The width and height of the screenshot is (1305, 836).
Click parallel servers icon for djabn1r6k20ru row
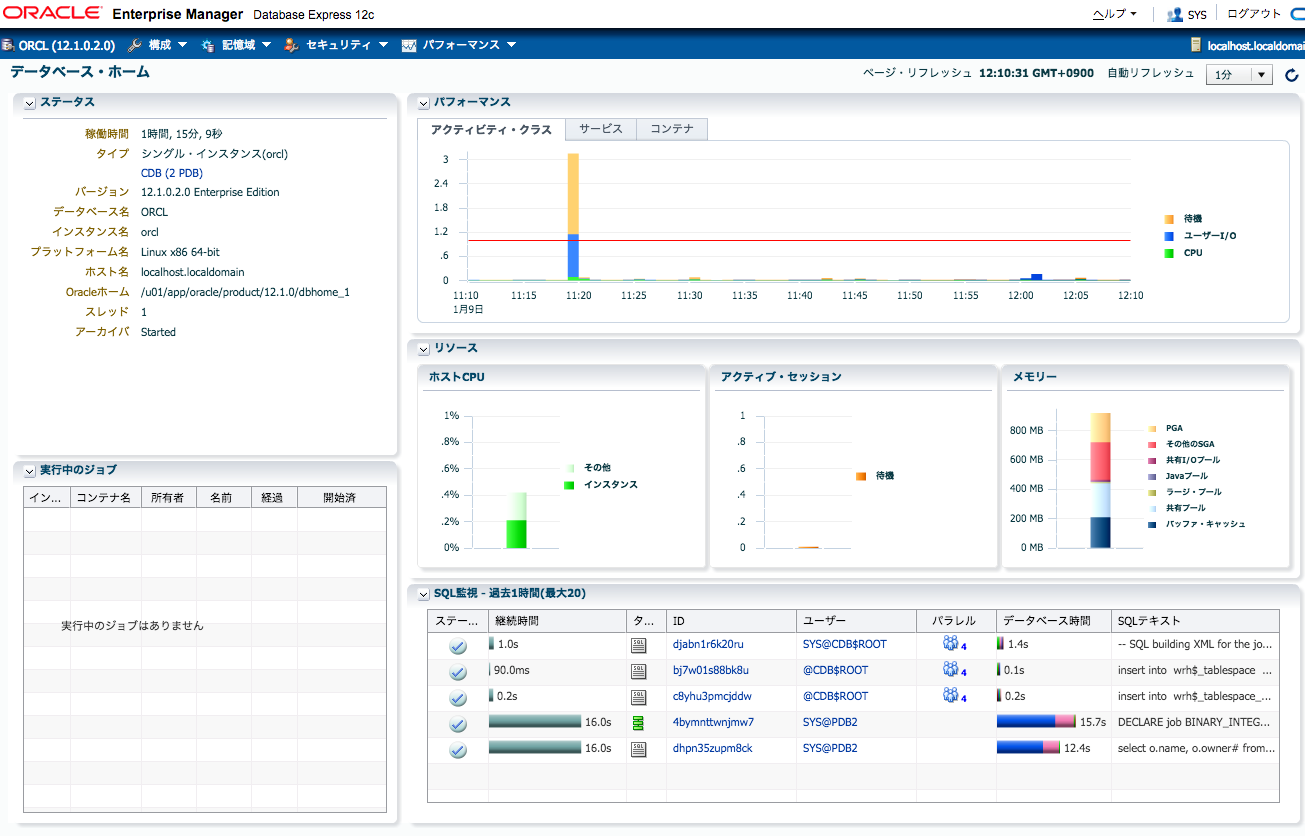tap(951, 643)
